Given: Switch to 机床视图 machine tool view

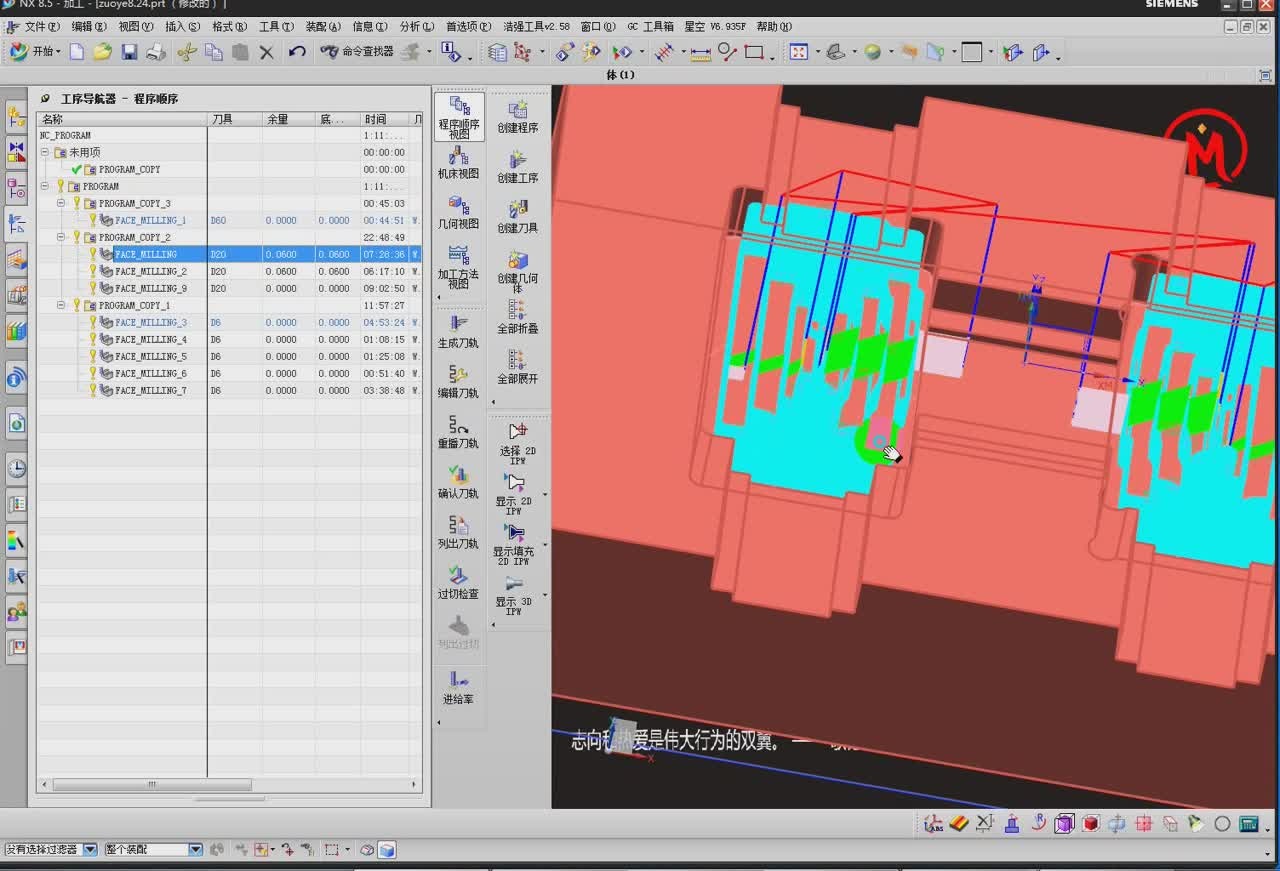Looking at the screenshot, I should pyautogui.click(x=459, y=165).
